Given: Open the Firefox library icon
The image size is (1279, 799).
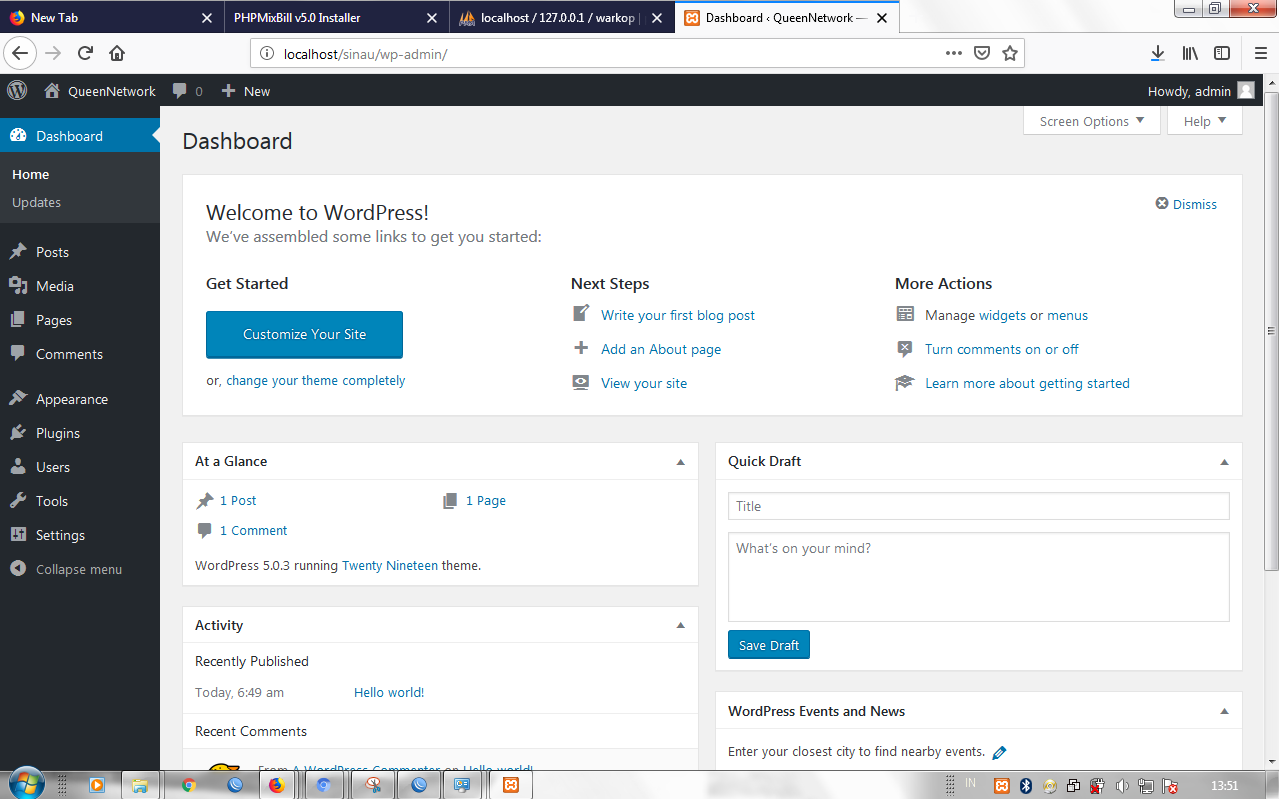Looking at the screenshot, I should tap(1190, 53).
